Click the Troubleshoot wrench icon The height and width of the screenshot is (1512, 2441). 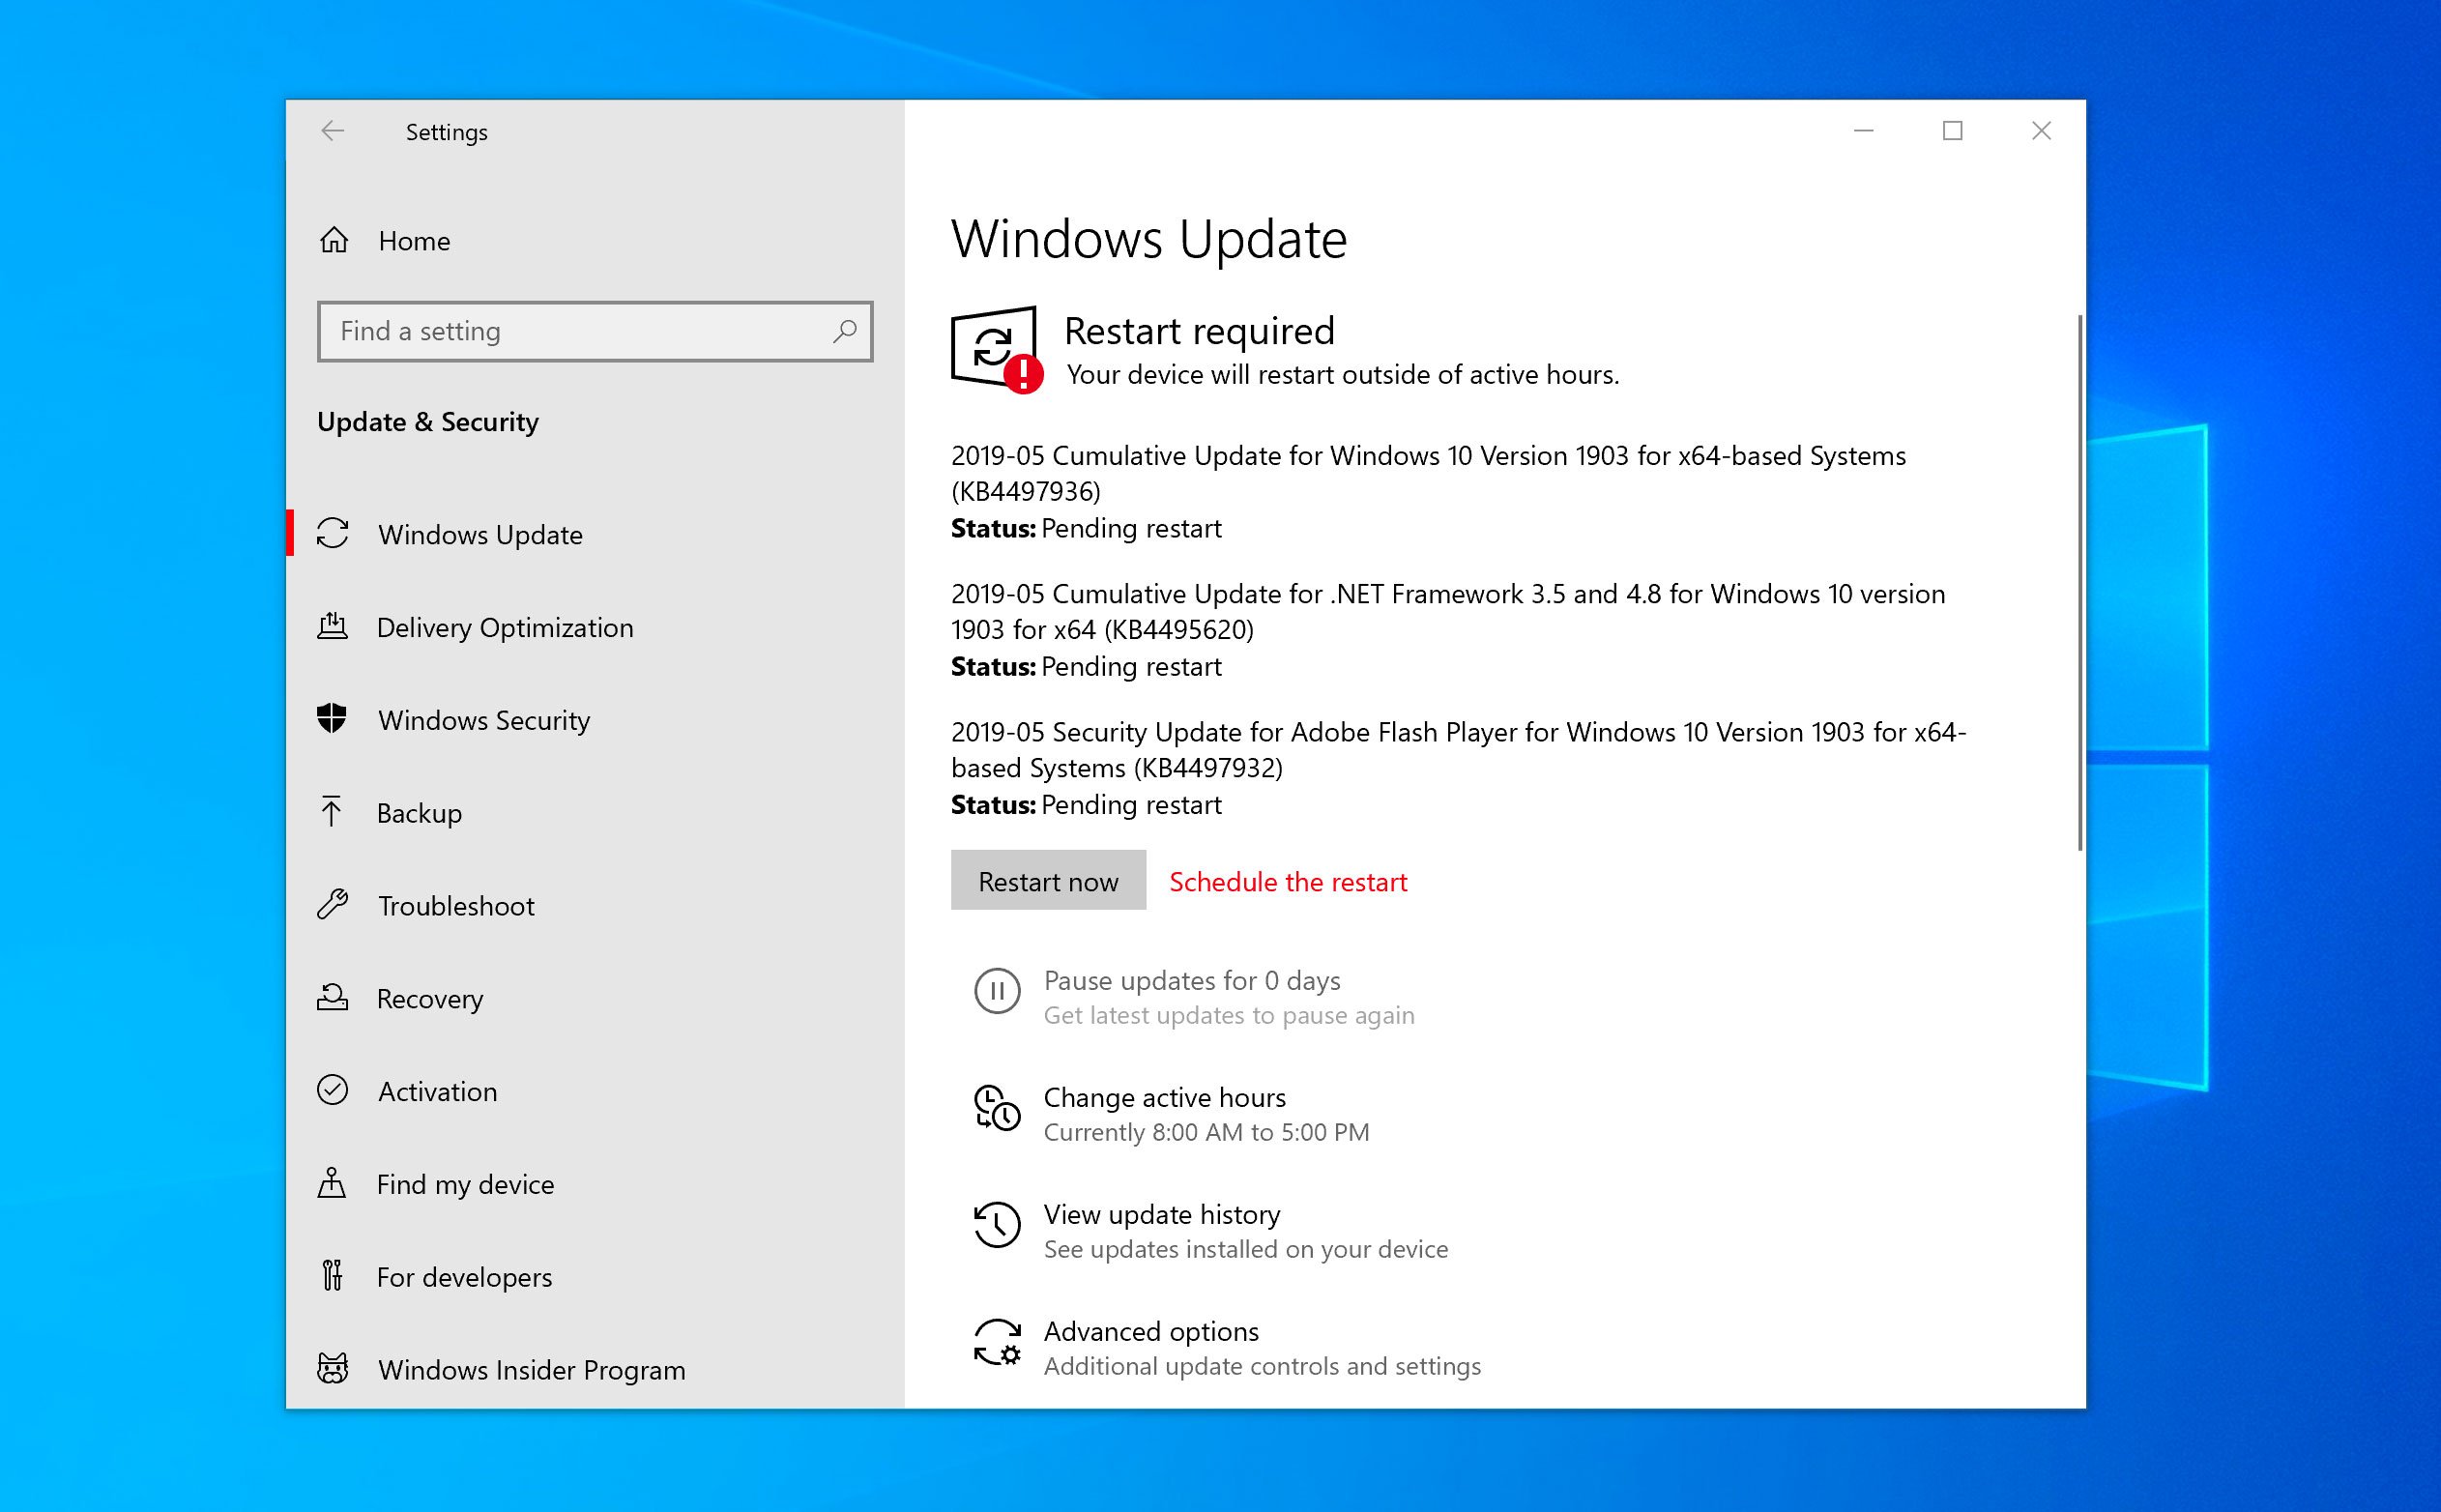(x=332, y=904)
